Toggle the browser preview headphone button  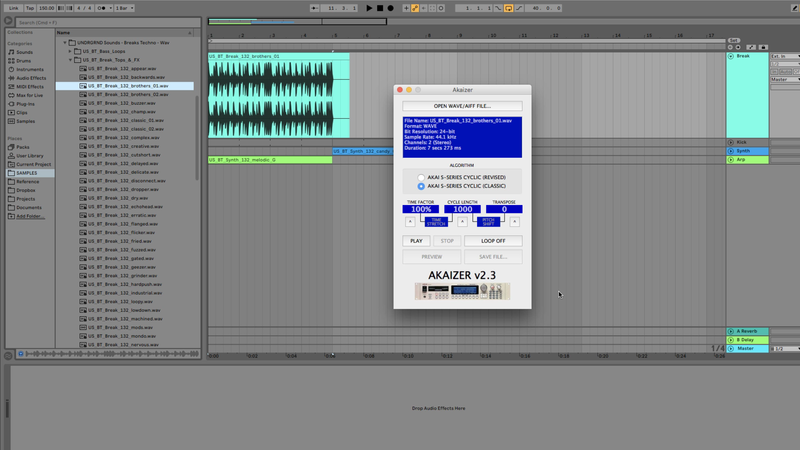tap(21, 354)
